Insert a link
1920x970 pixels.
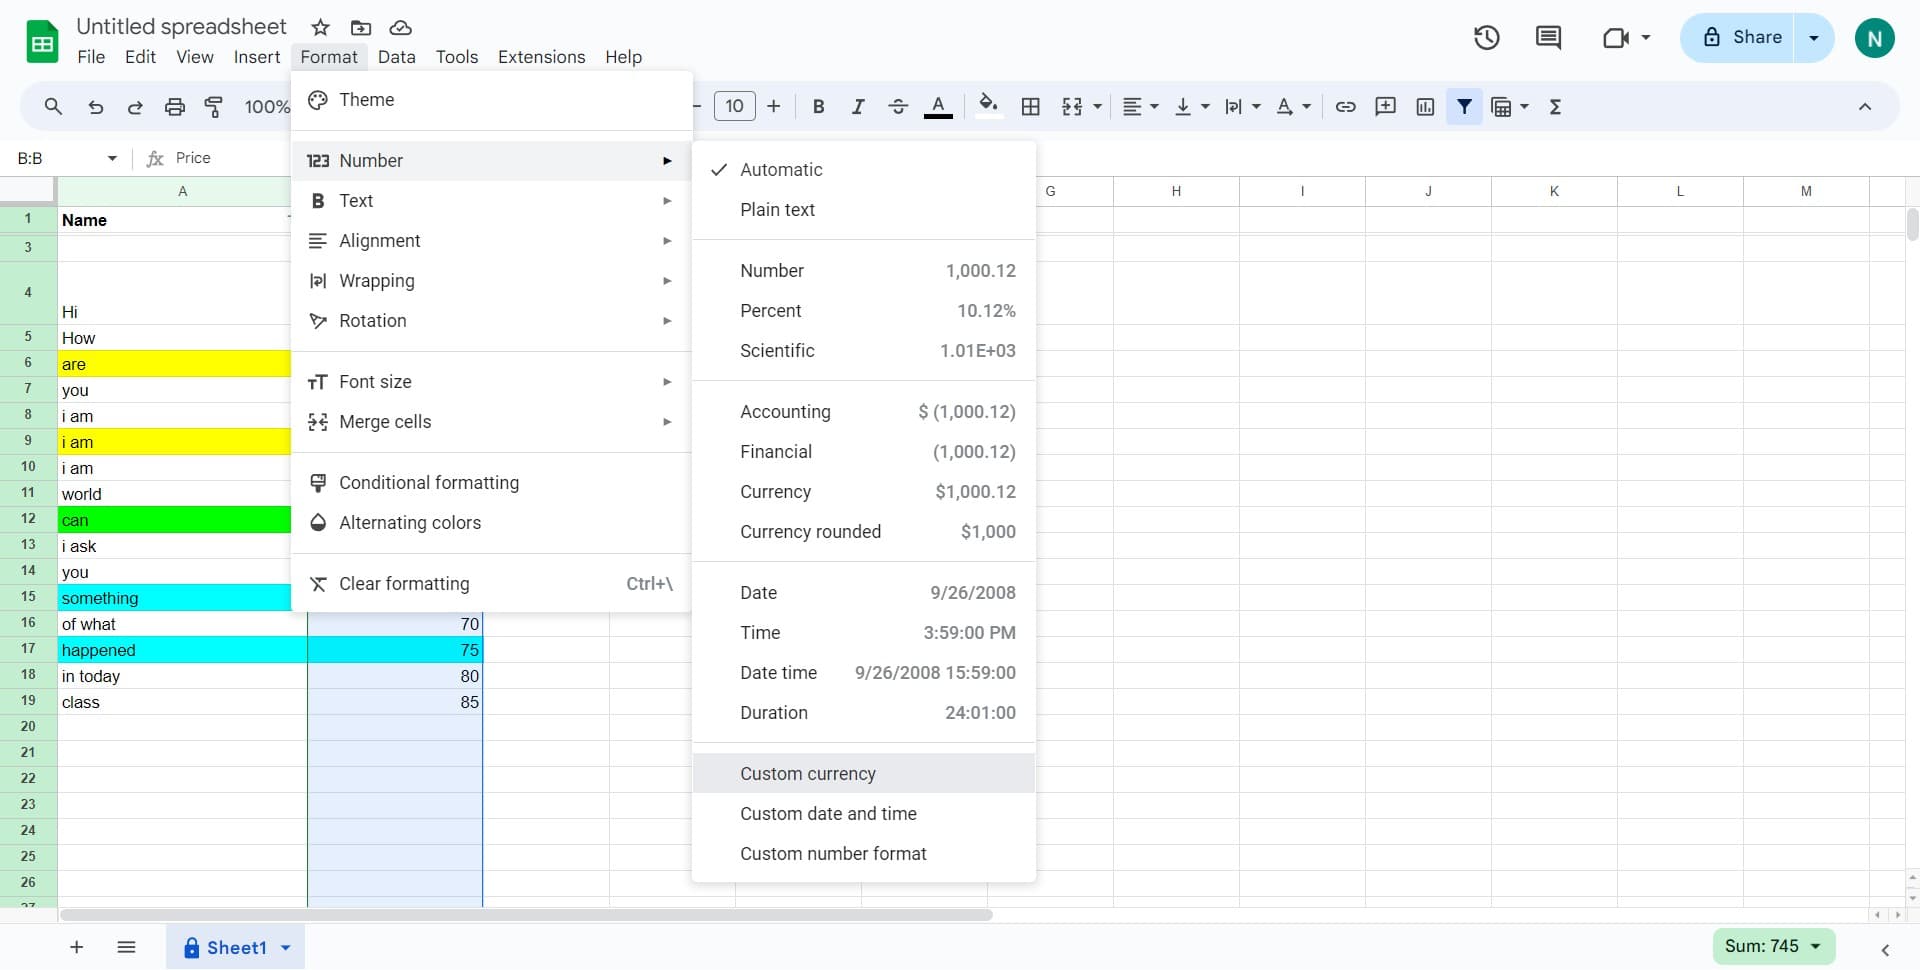(1345, 106)
